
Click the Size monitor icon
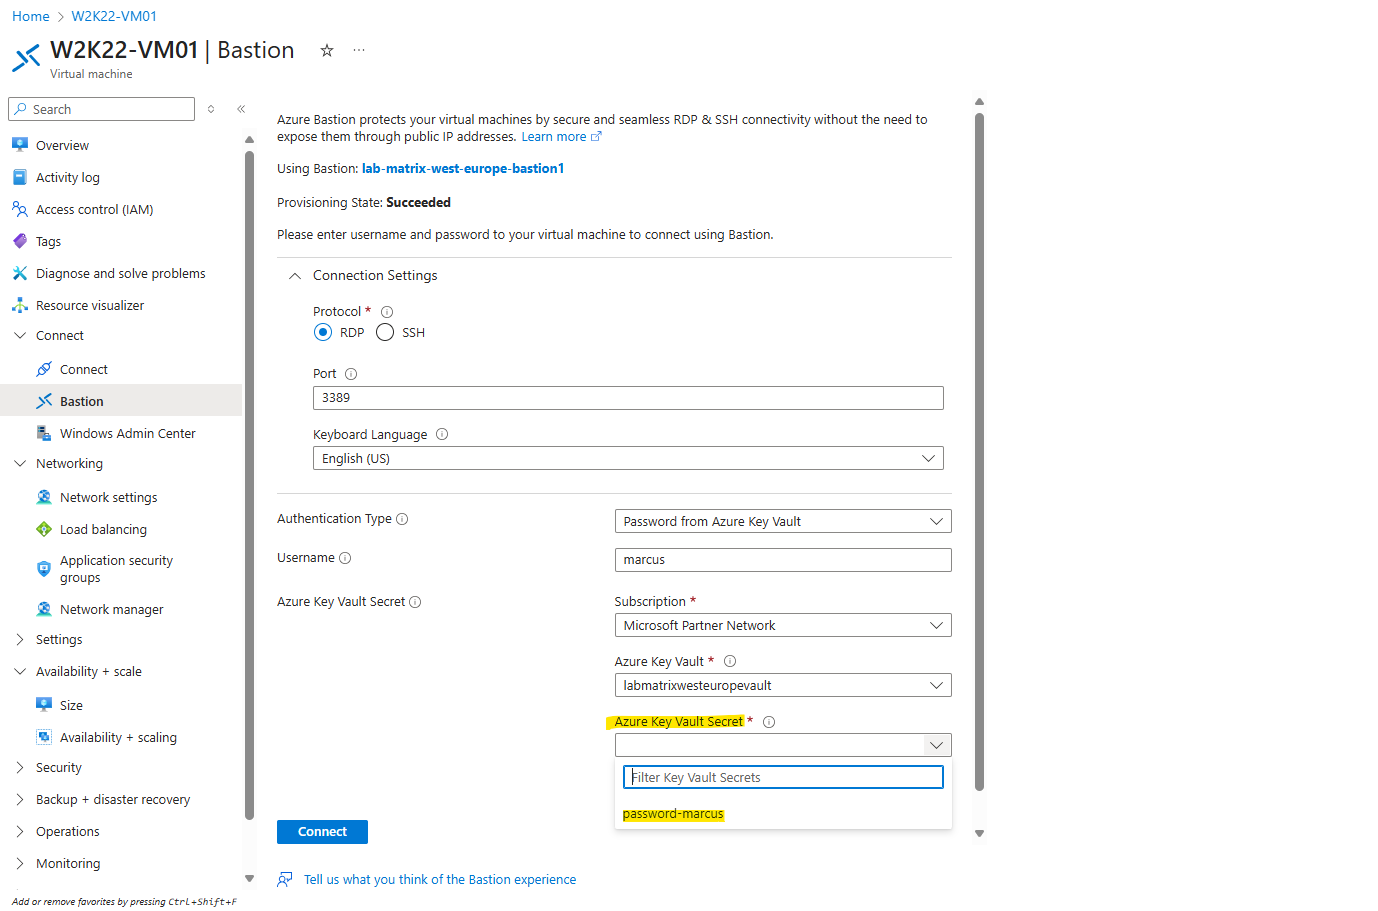(44, 705)
